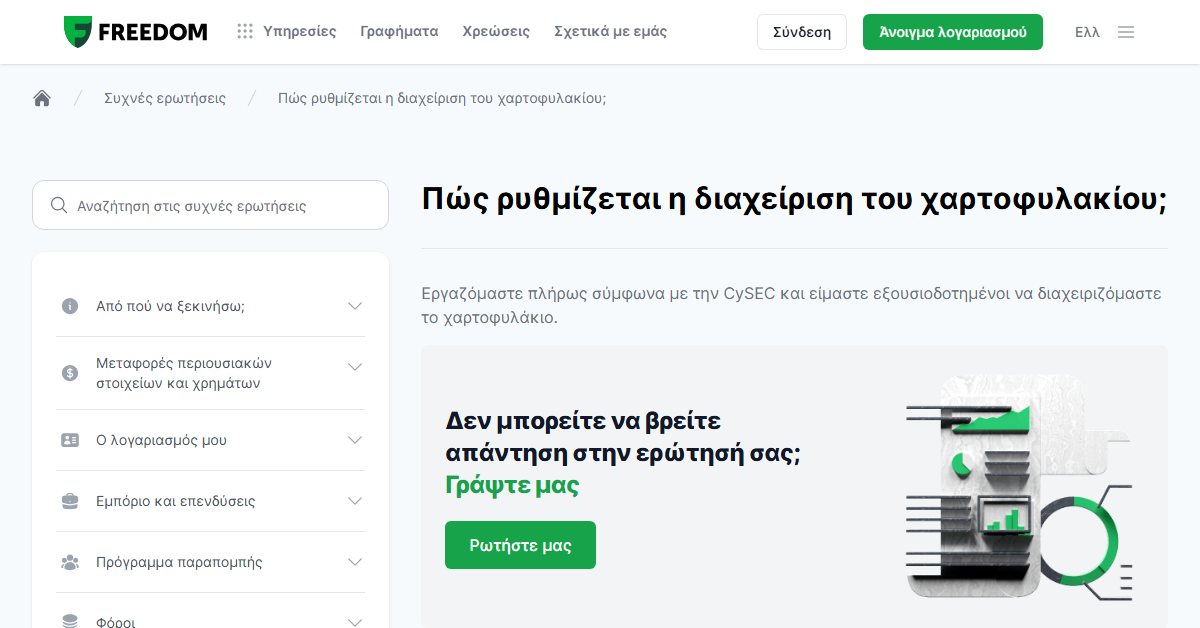Click the Από πού να ξεκινήσω; category label
The width and height of the screenshot is (1200, 628).
pos(170,306)
